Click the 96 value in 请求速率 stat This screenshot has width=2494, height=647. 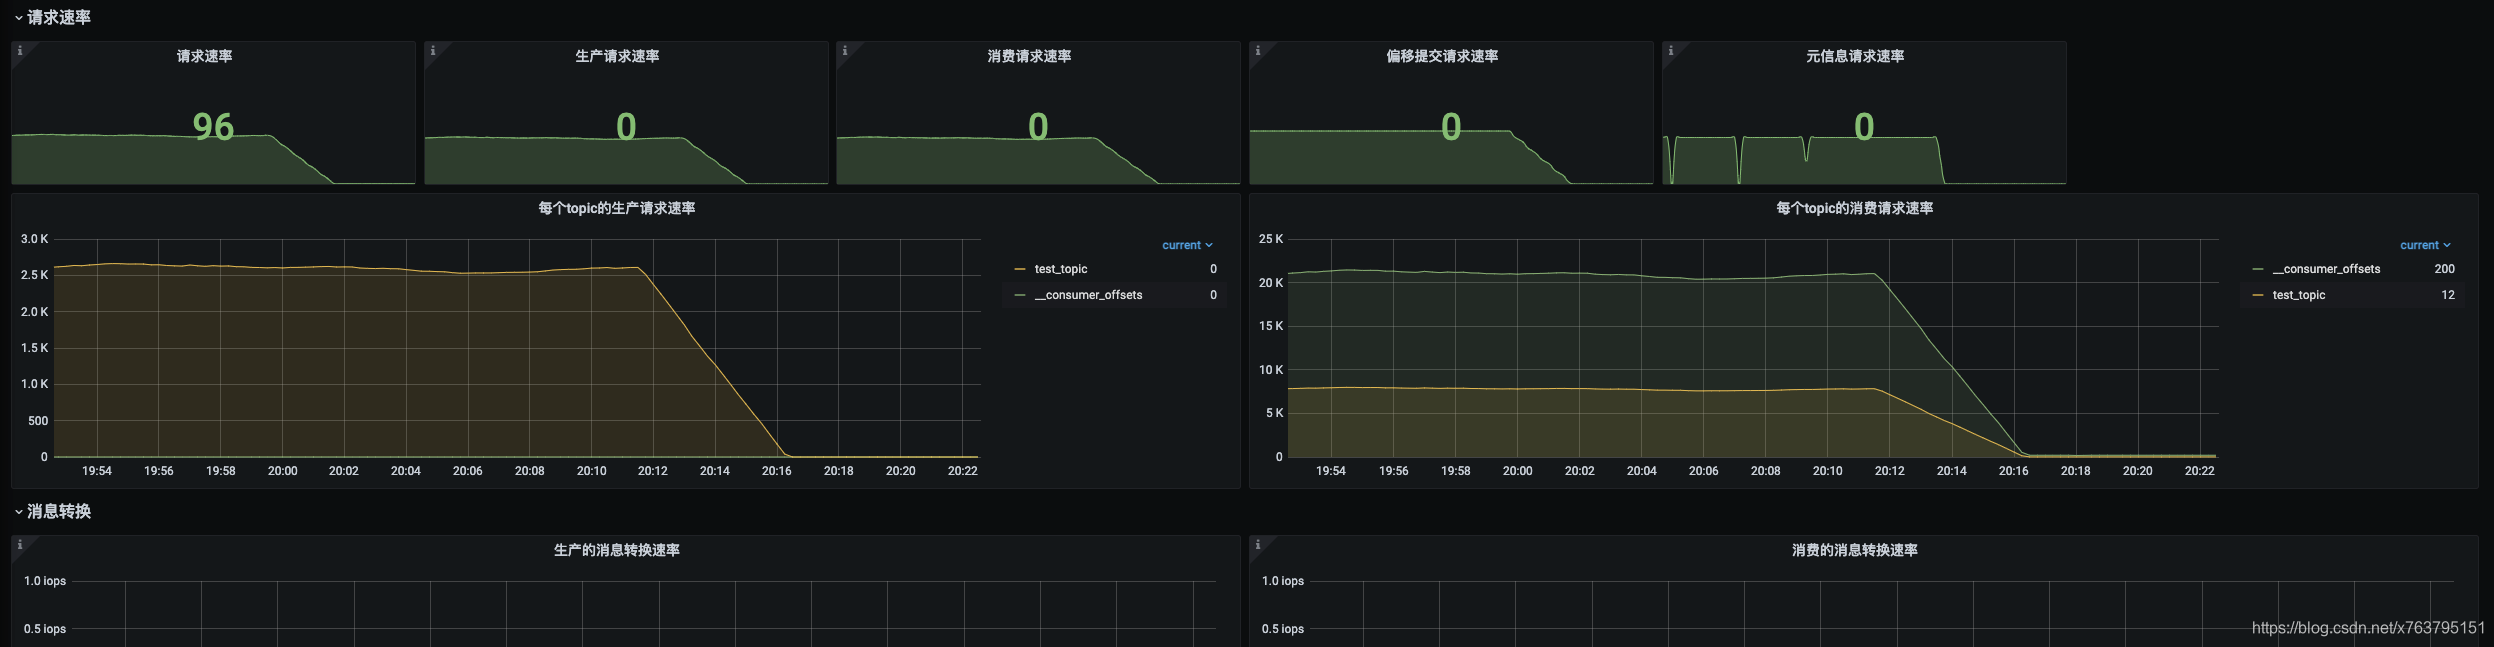pos(213,127)
